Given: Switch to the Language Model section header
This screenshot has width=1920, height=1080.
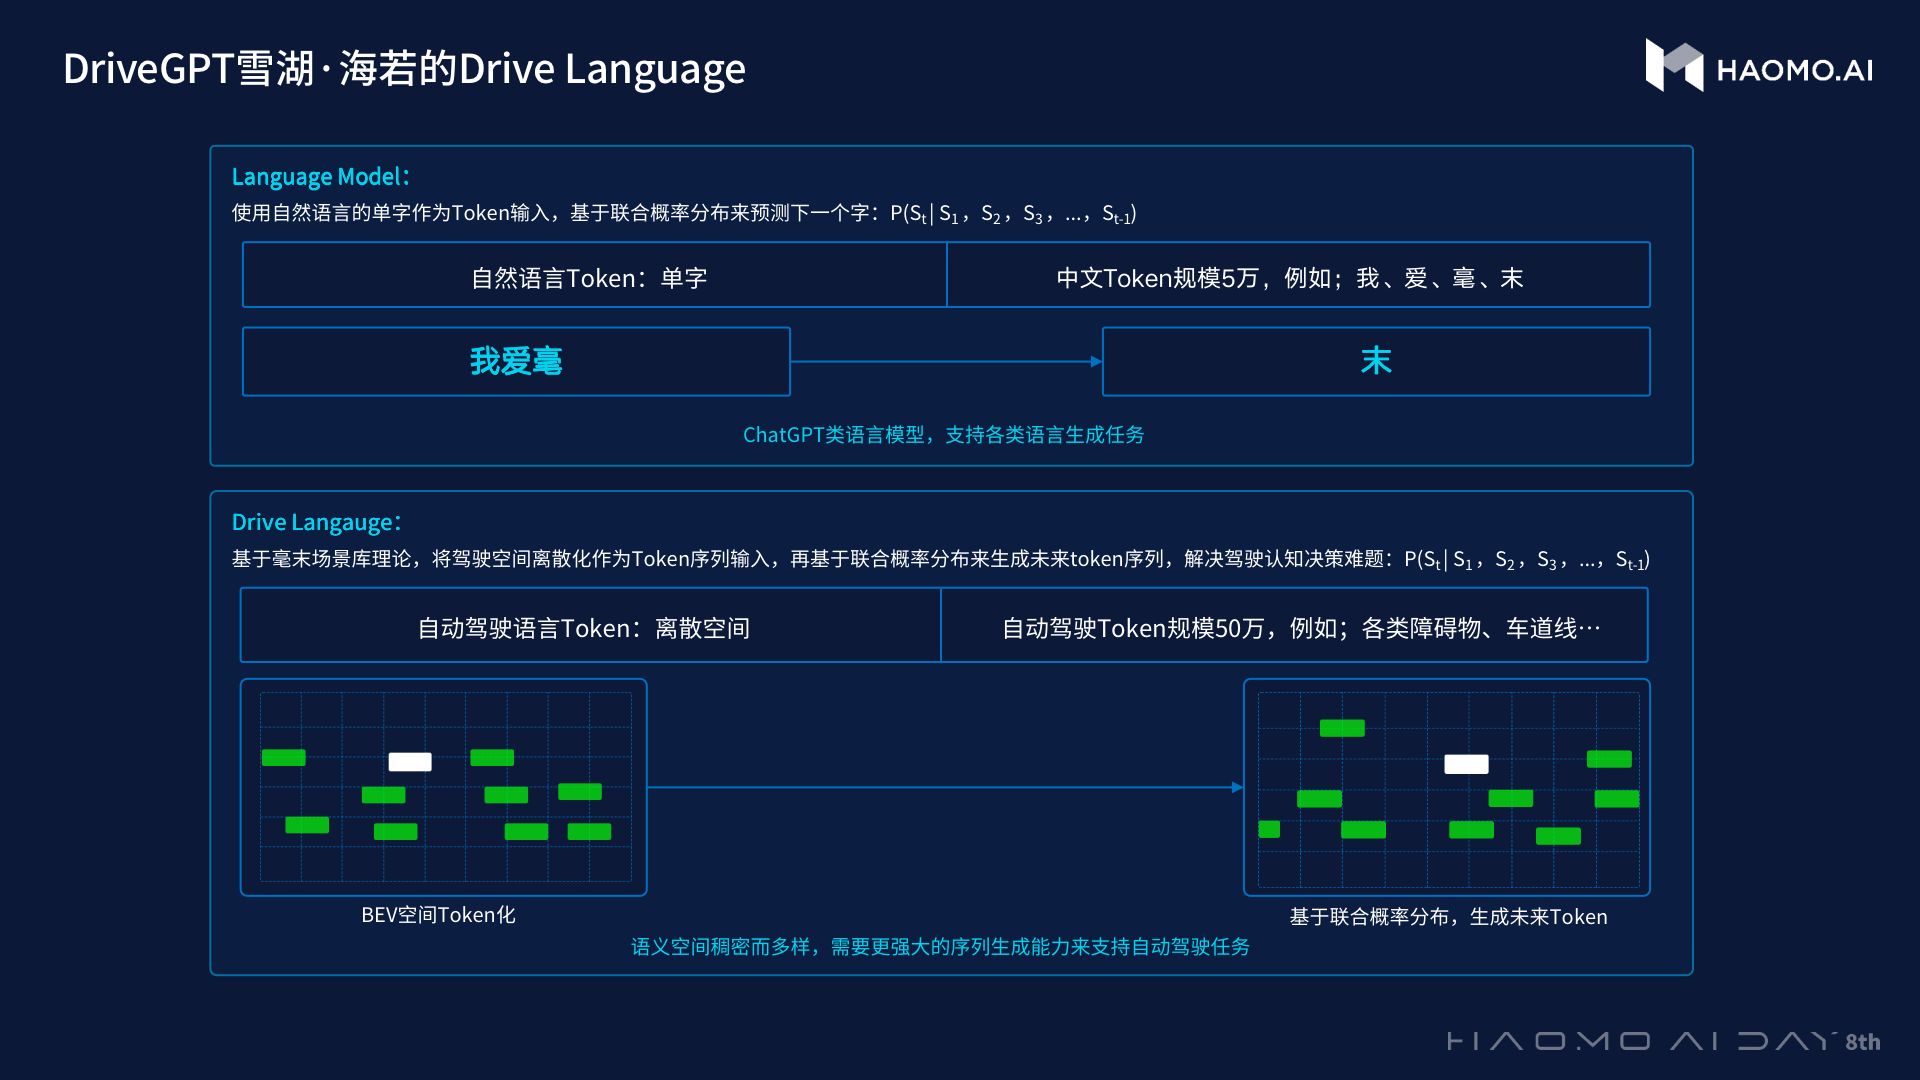Looking at the screenshot, I should 320,176.
